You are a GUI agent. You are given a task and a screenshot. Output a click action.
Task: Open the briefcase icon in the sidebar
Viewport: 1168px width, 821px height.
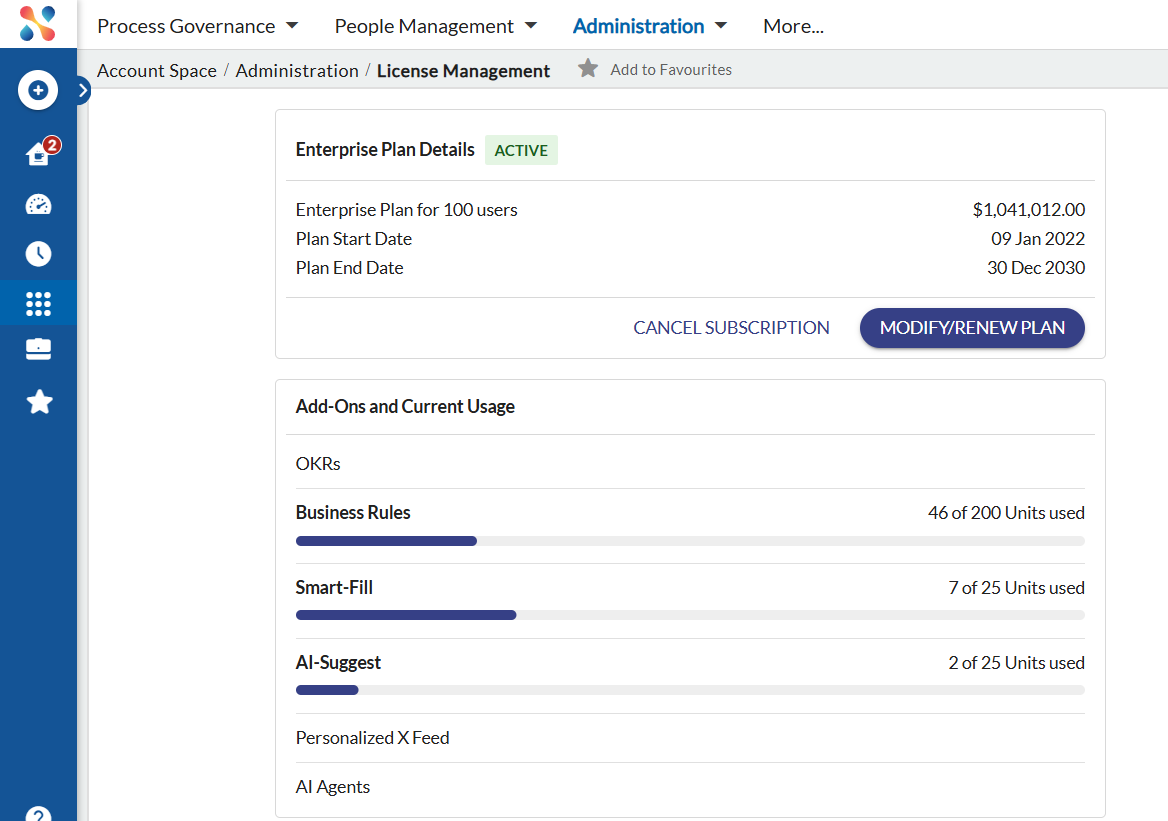point(38,350)
